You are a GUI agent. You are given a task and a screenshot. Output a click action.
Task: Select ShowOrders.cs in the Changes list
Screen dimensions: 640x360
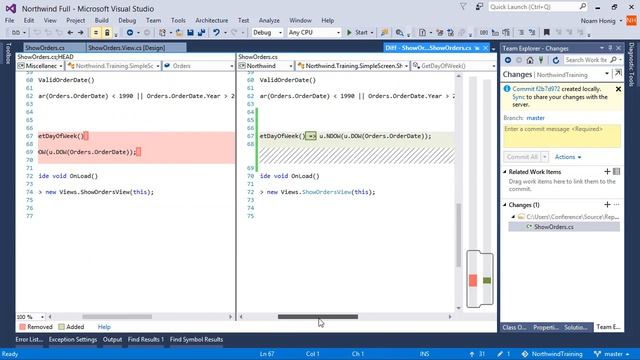click(564, 227)
